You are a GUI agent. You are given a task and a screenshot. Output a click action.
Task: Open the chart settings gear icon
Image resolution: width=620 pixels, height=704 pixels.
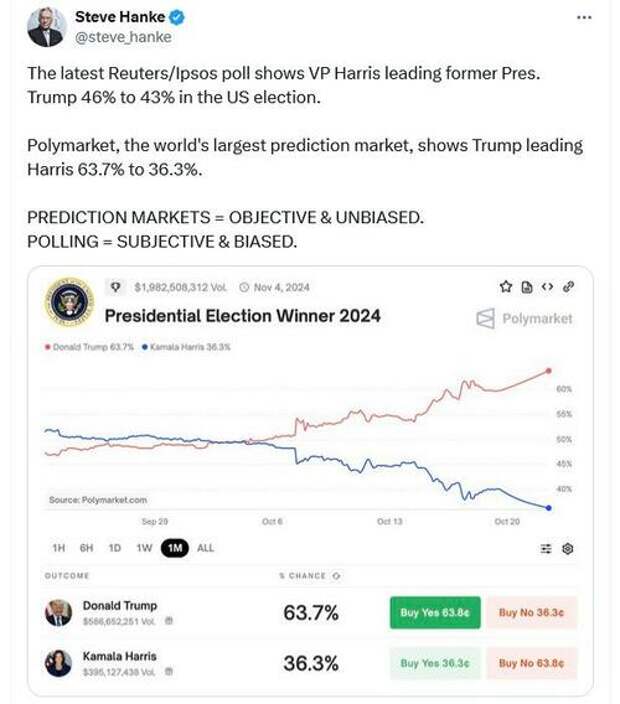click(x=568, y=548)
